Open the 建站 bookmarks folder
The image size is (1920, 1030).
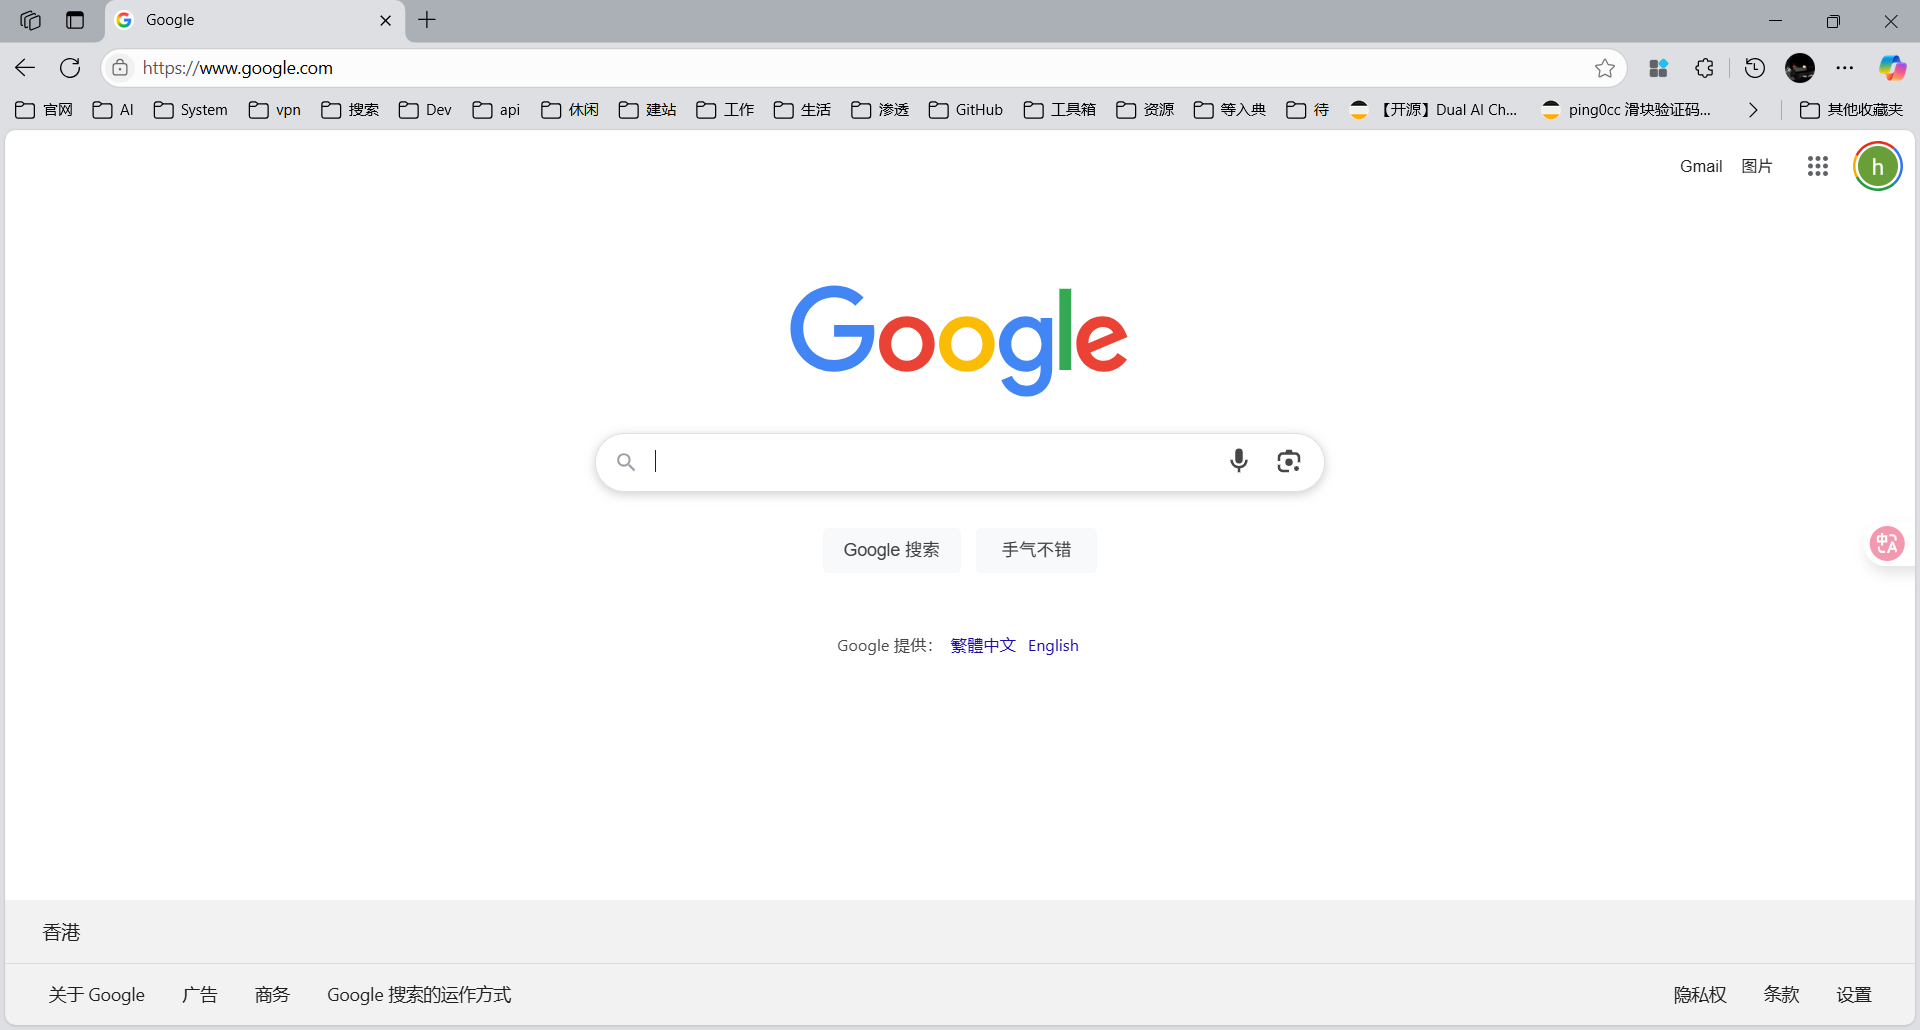pyautogui.click(x=648, y=110)
